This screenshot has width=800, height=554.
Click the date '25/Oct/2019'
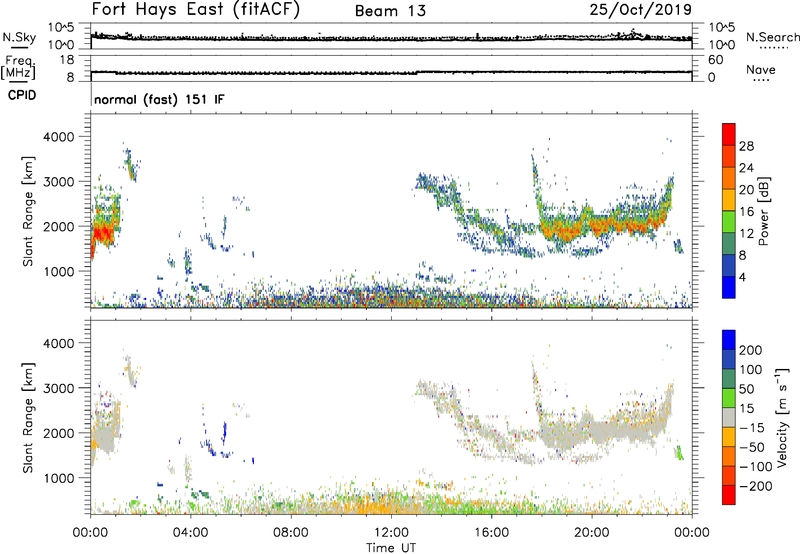640,10
